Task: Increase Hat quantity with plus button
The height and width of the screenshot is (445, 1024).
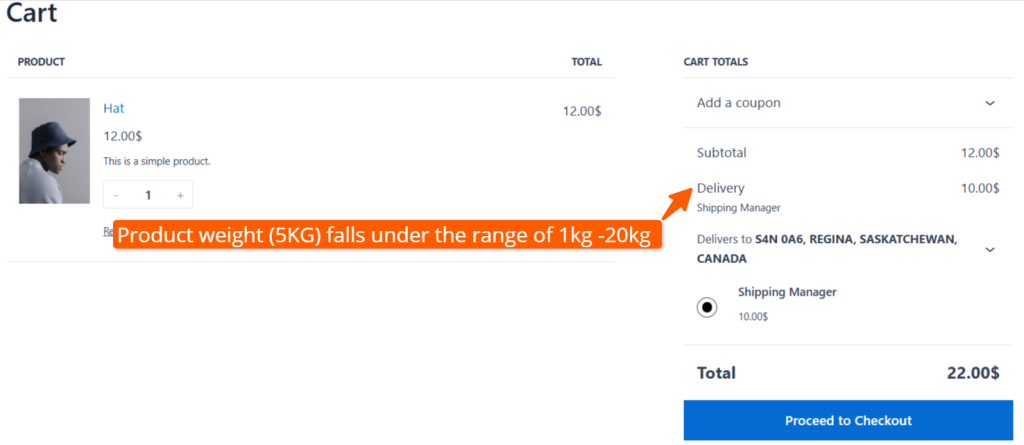Action: point(180,195)
